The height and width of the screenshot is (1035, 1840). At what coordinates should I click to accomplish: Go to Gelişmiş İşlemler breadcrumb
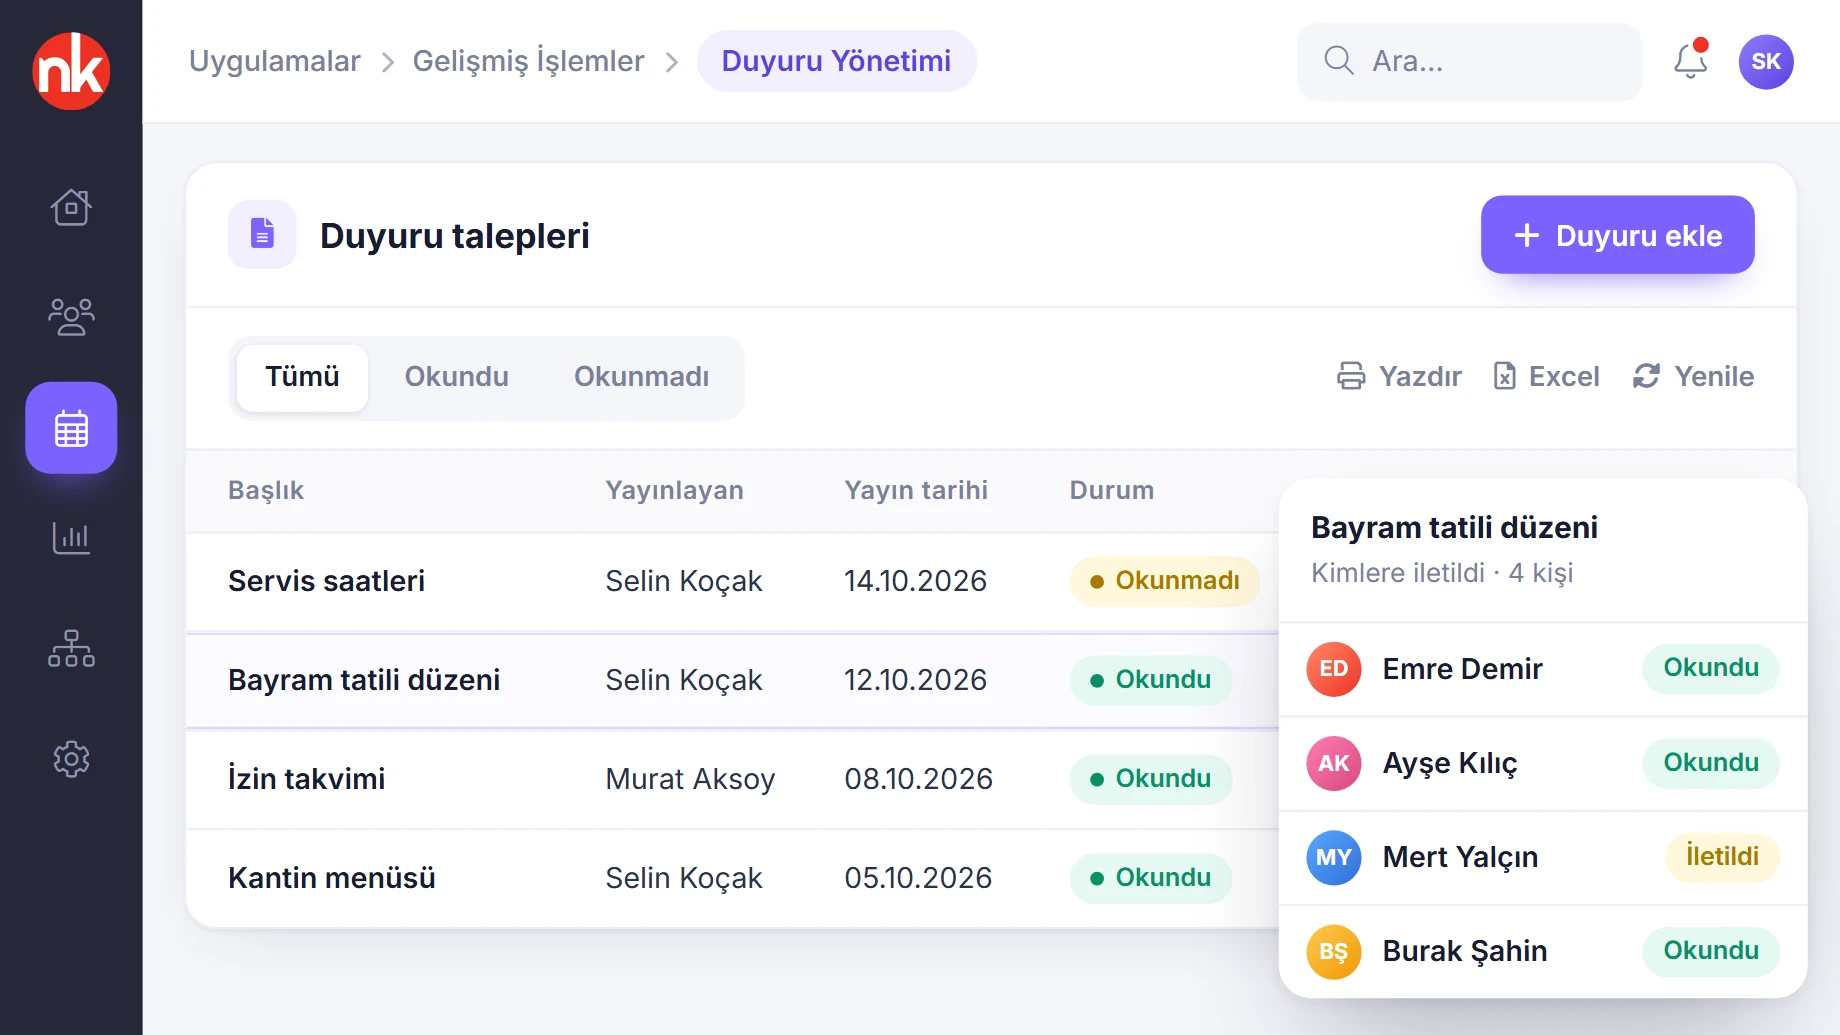[x=528, y=61]
